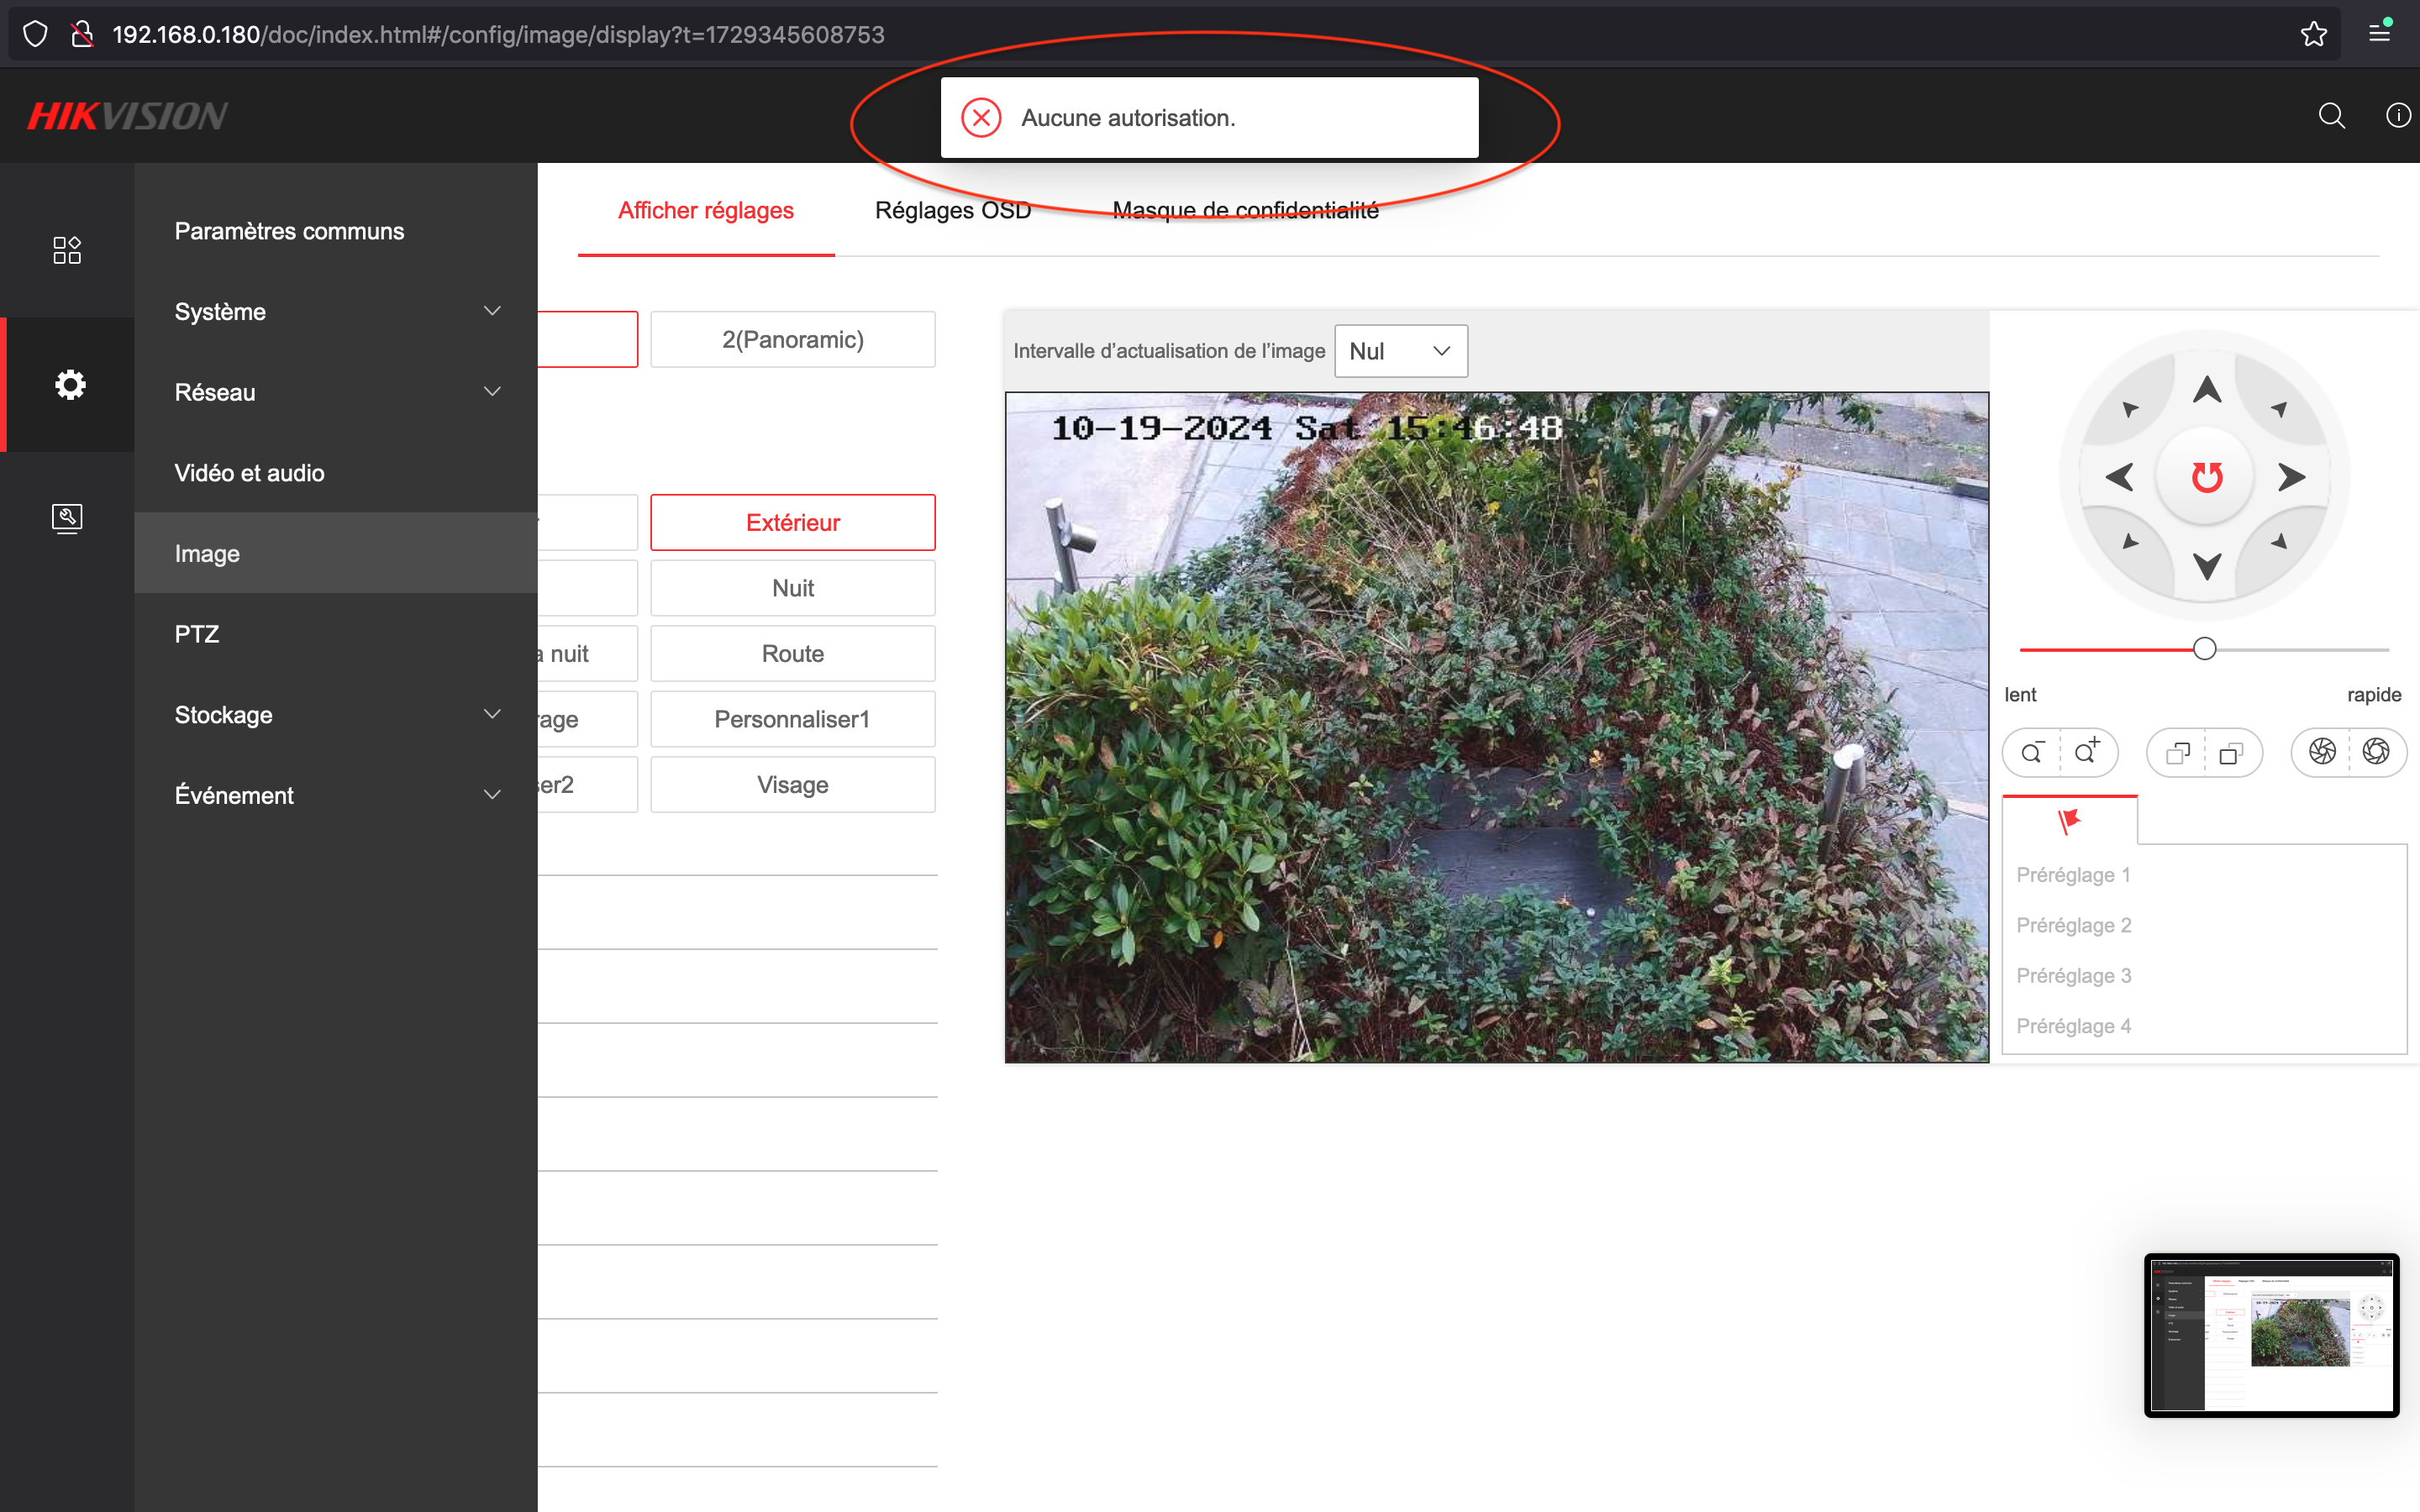The width and height of the screenshot is (2420, 1512).
Task: Select the Nuit scene mode
Action: point(792,588)
